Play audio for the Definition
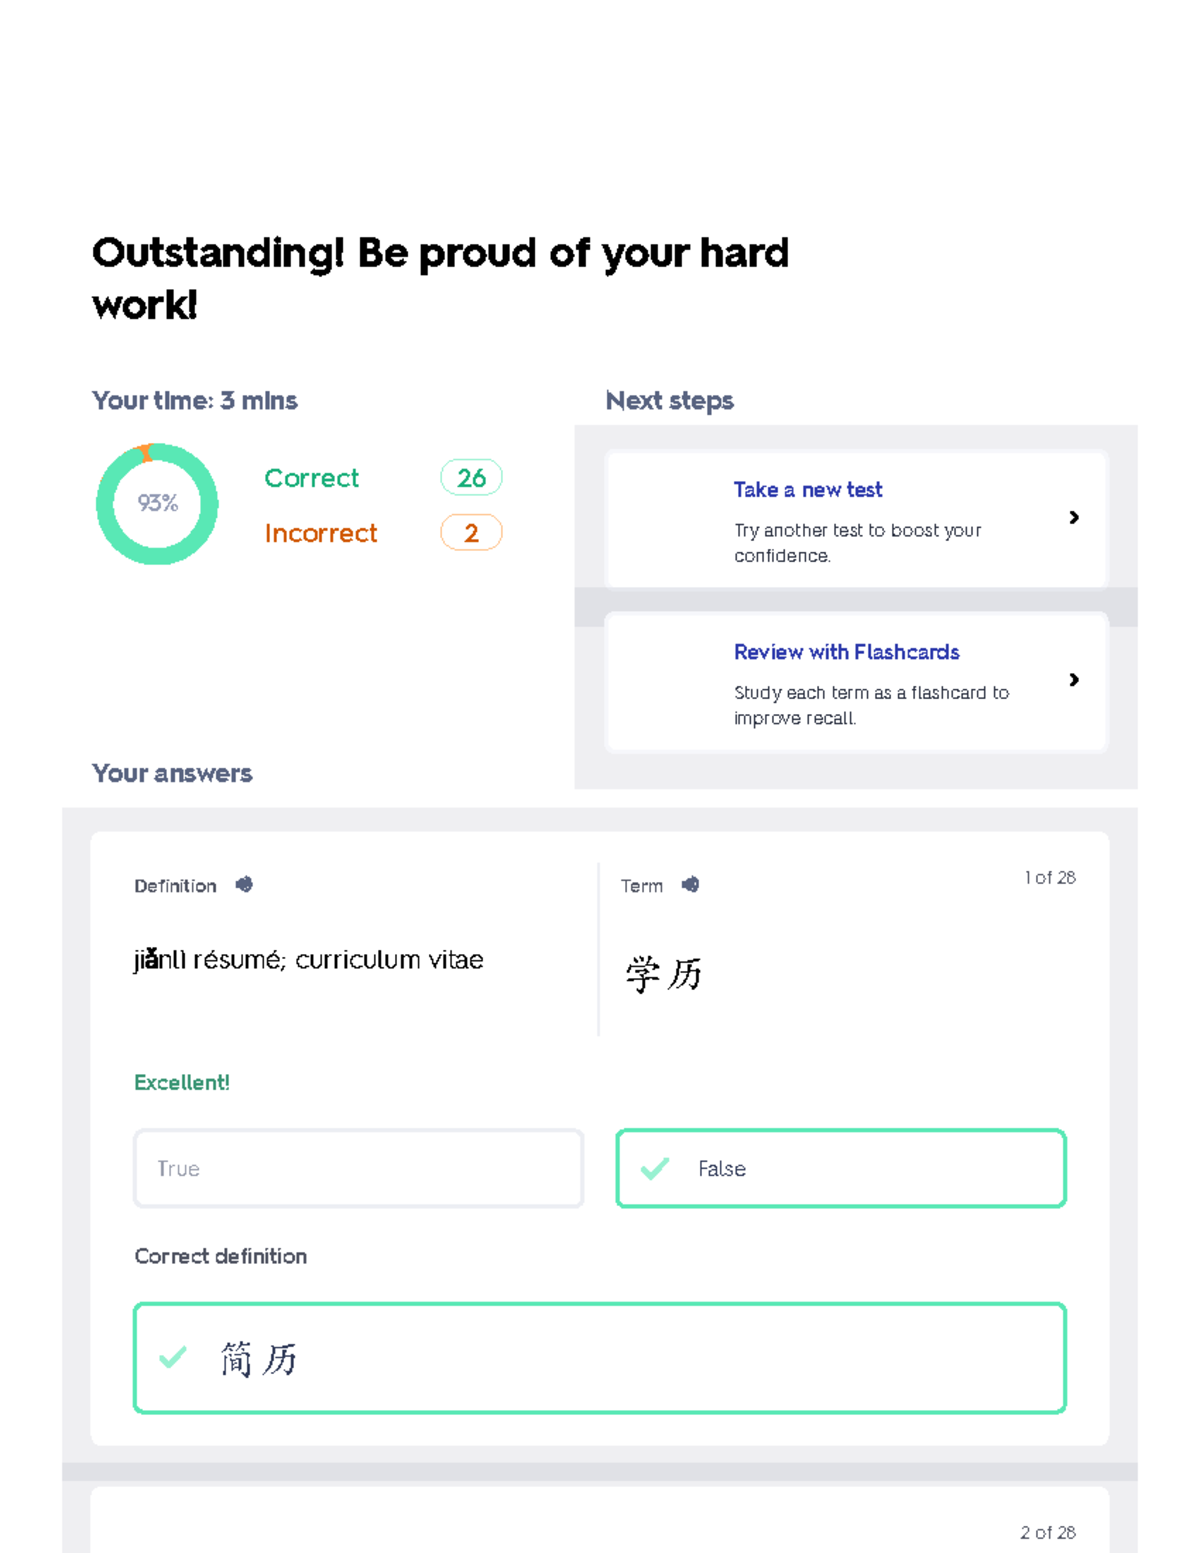The image size is (1200, 1553). [x=244, y=884]
